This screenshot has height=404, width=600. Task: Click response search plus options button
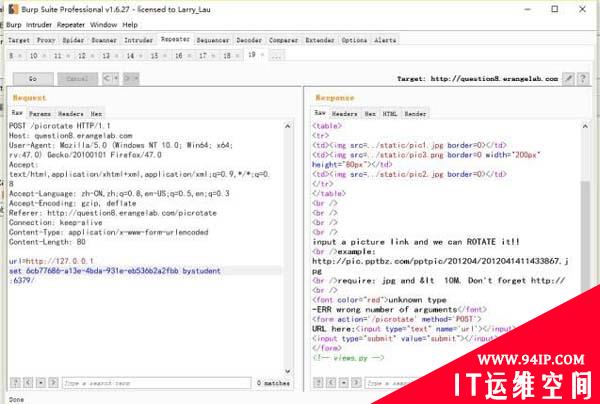[x=344, y=383]
